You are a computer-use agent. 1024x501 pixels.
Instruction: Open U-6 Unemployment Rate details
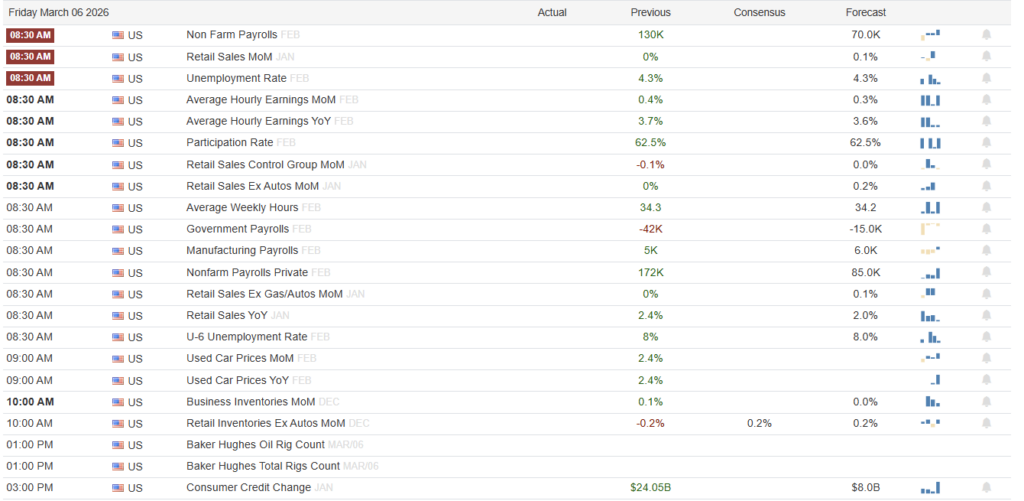[246, 337]
